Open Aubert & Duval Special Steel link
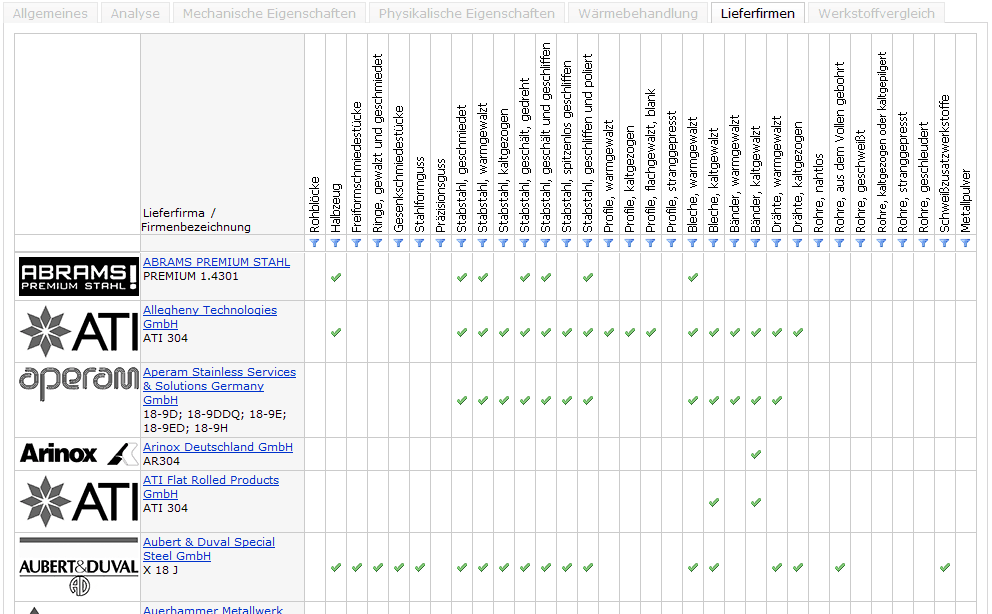Screen dimensions: 992x614 (208, 542)
